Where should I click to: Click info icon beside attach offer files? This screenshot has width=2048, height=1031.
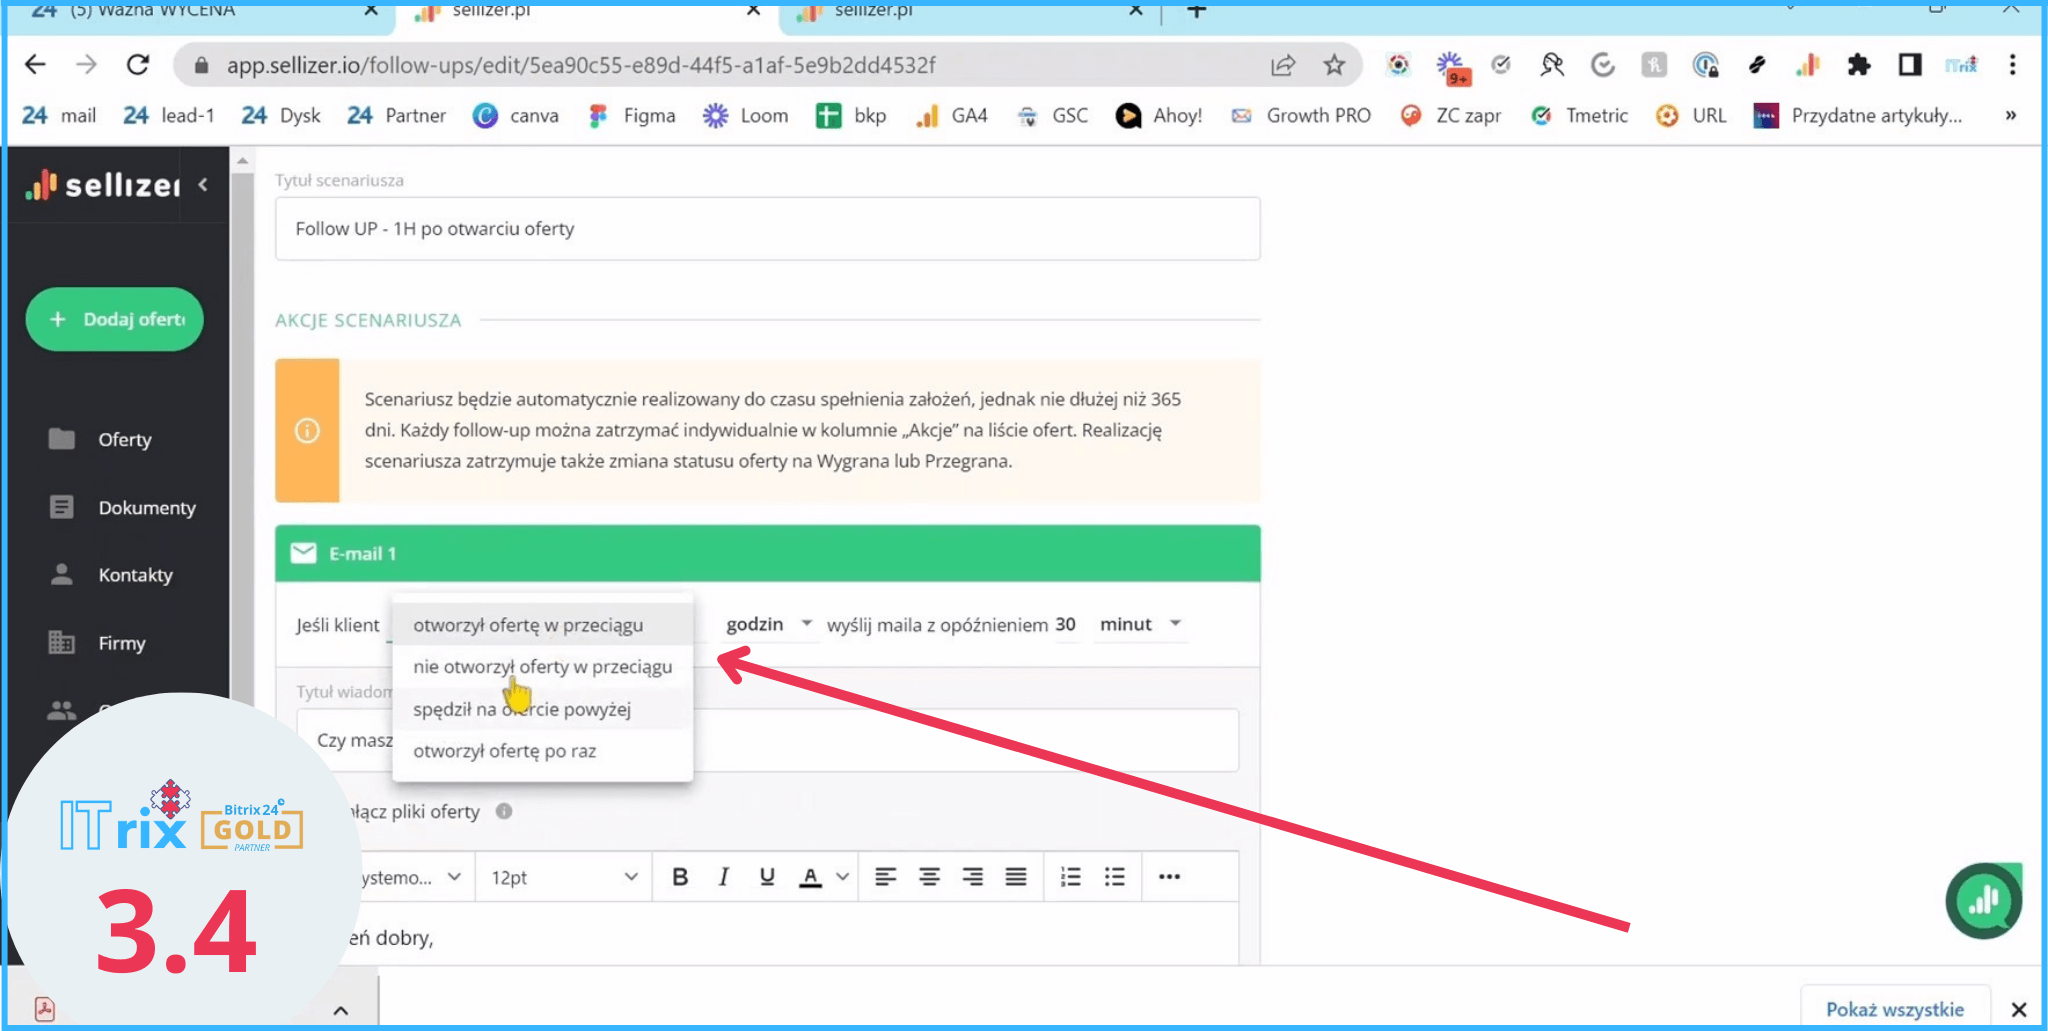point(504,811)
